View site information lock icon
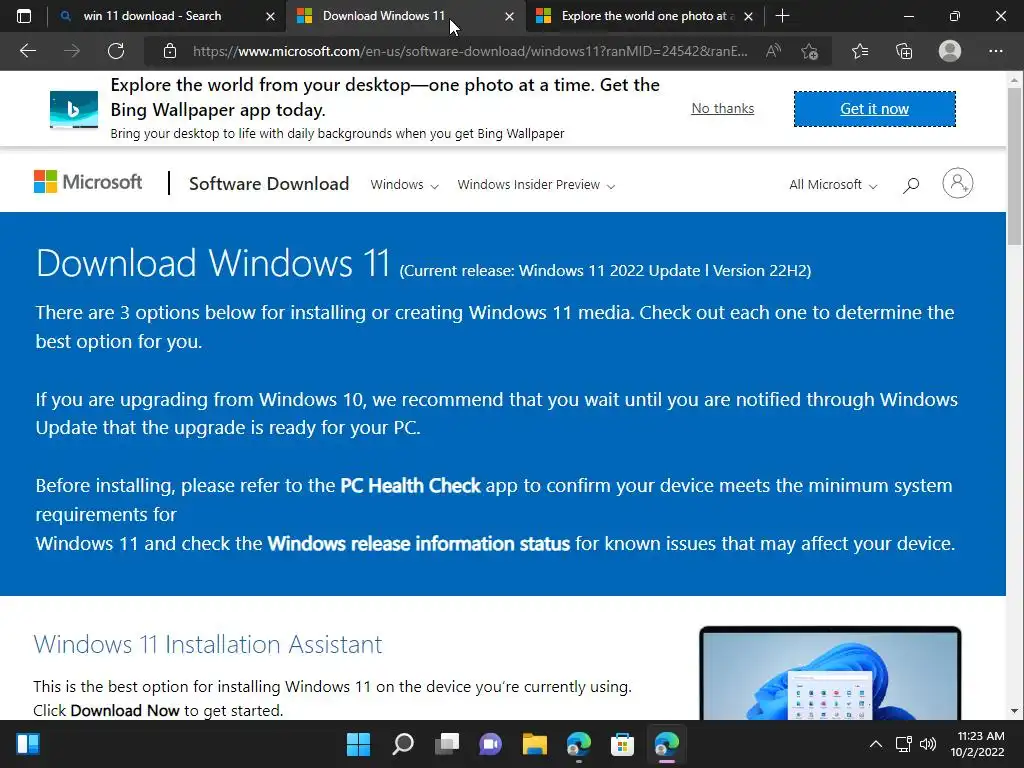 pos(170,51)
